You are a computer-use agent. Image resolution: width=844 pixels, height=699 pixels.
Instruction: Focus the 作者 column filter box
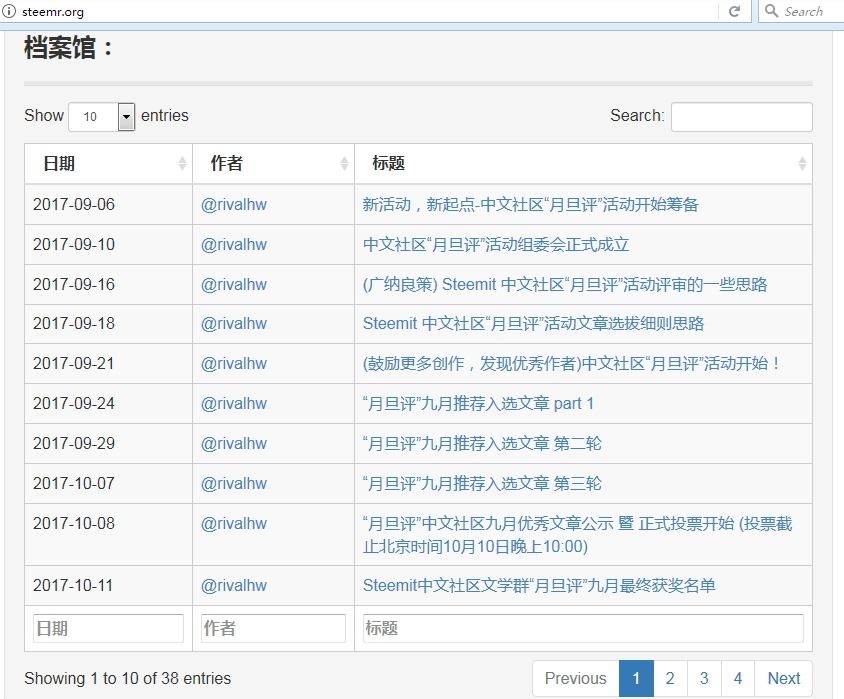pos(273,628)
